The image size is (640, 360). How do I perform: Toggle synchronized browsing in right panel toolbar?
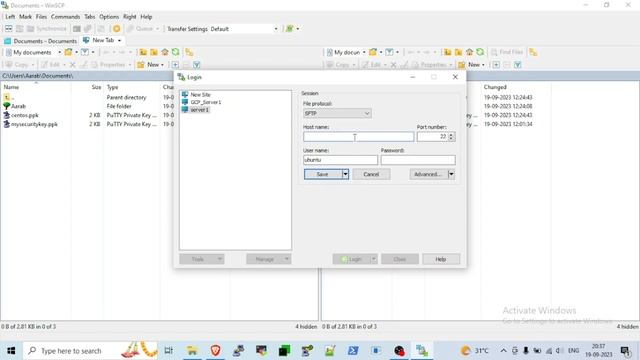[533, 52]
